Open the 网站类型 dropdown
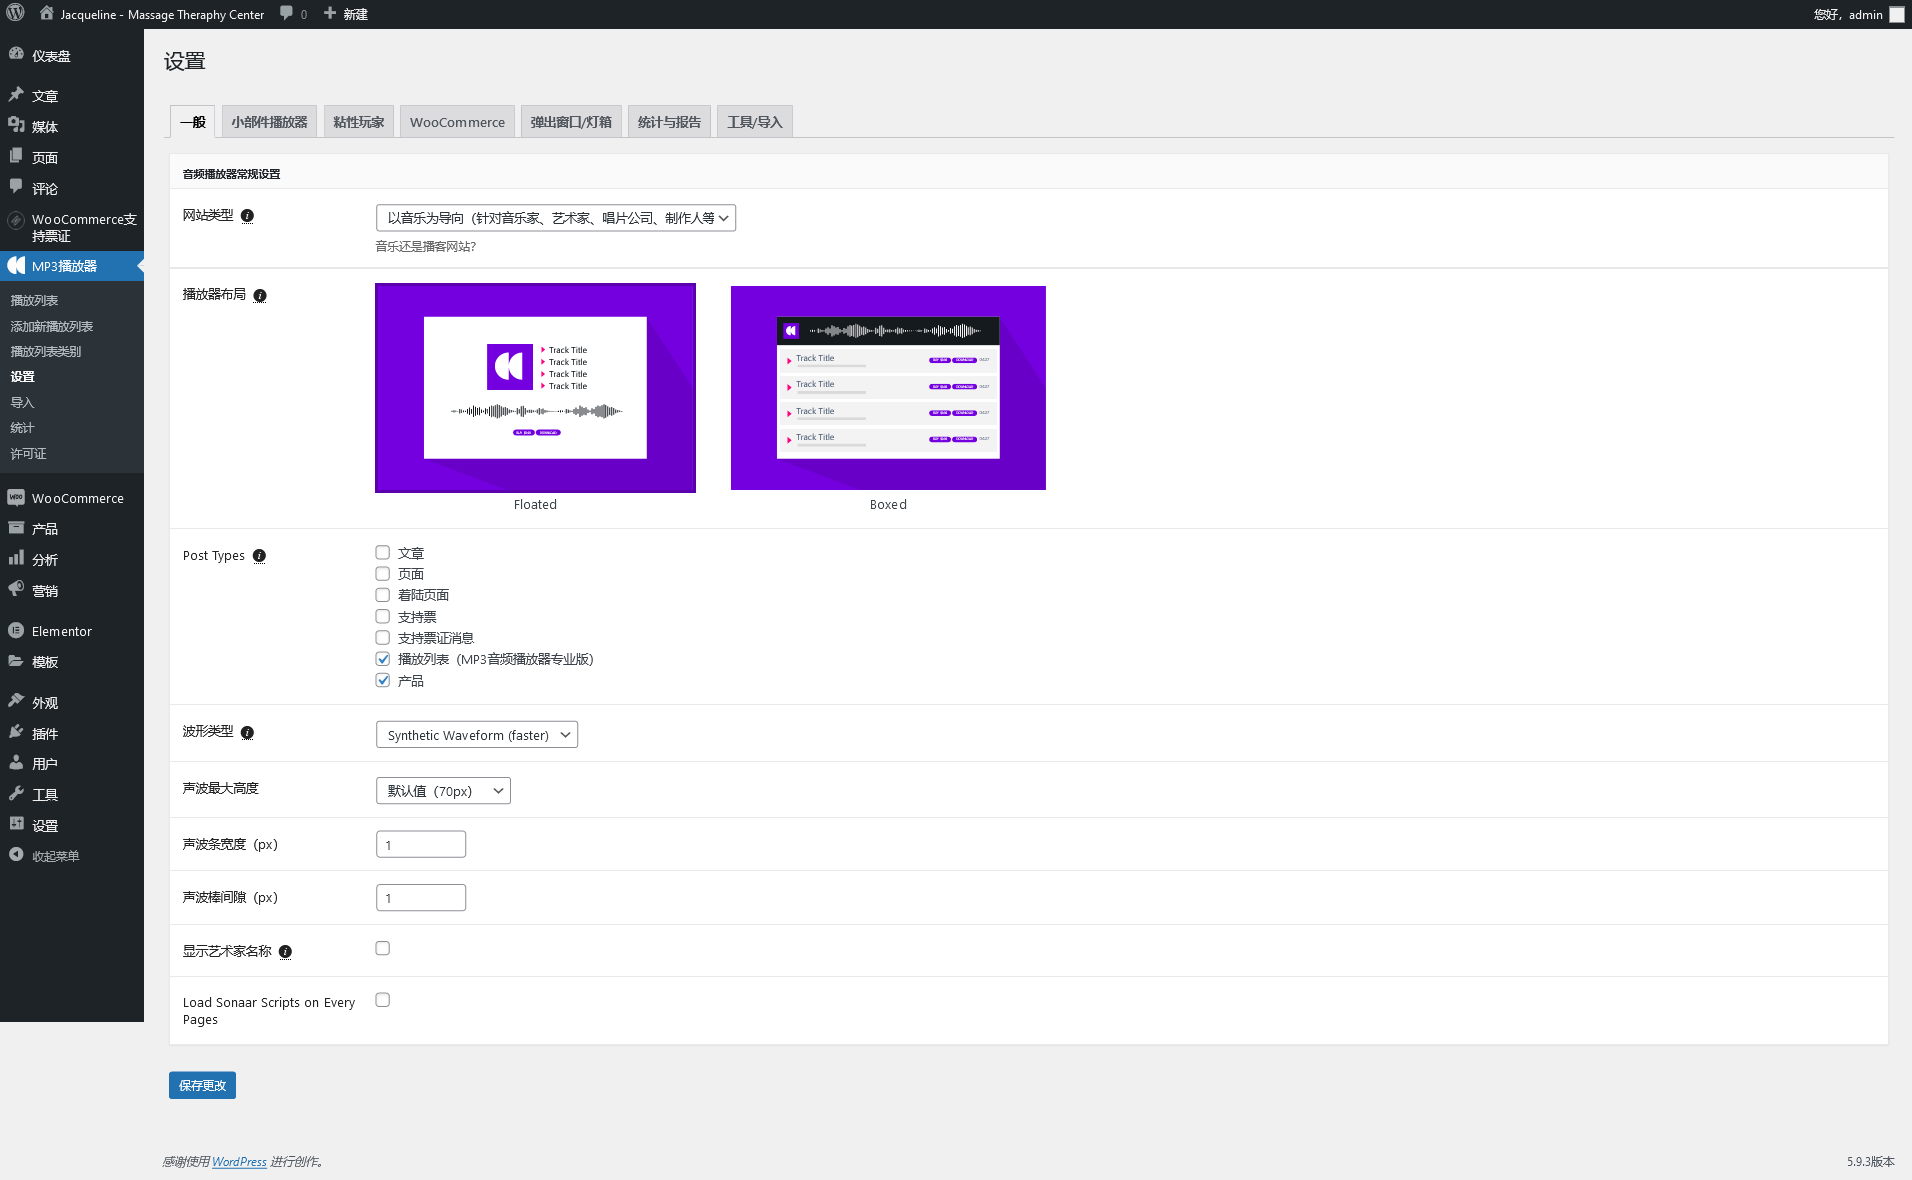Image resolution: width=1912 pixels, height=1180 pixels. click(x=556, y=218)
